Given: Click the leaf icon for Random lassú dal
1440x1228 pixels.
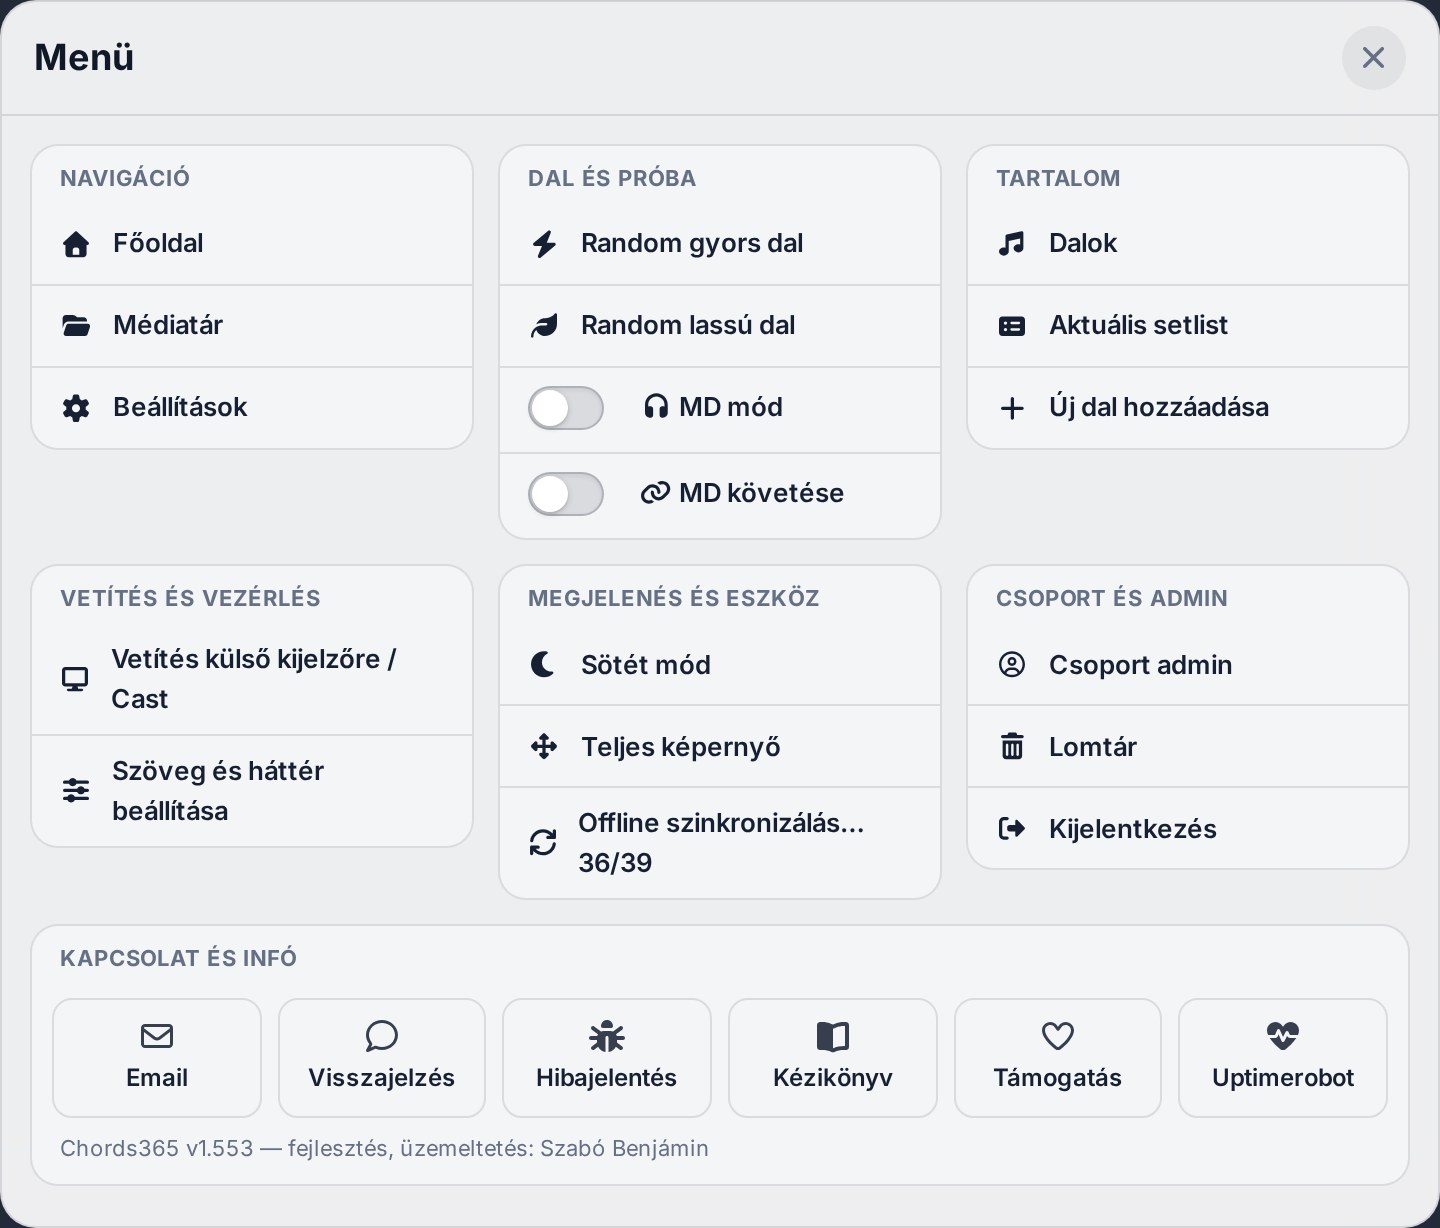Looking at the screenshot, I should pyautogui.click(x=544, y=326).
